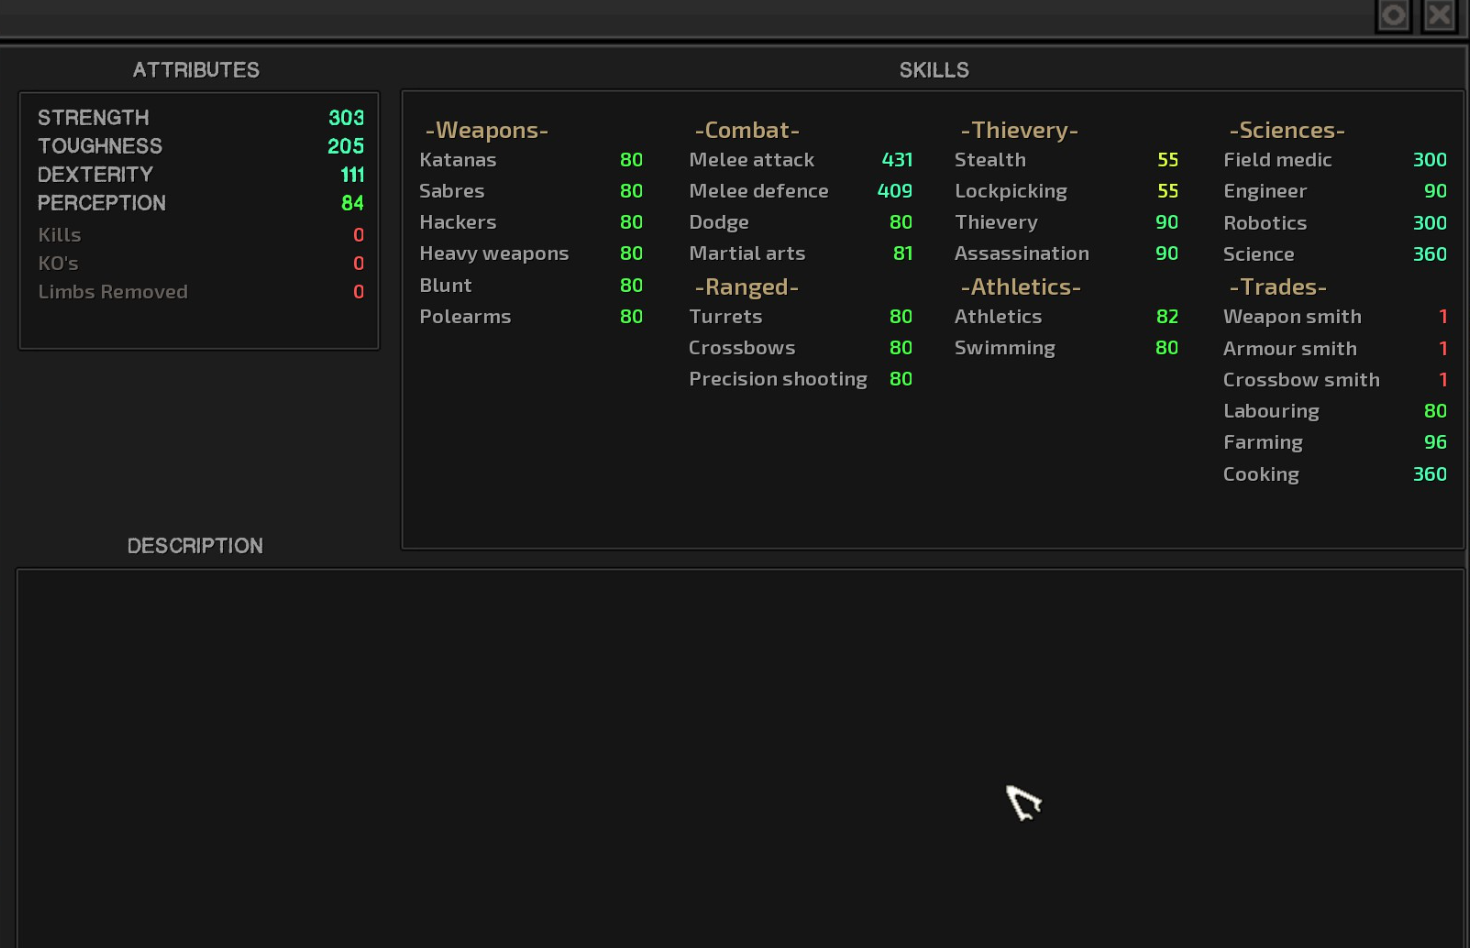Click the Martial arts skill
The height and width of the screenshot is (948, 1470).
point(800,254)
